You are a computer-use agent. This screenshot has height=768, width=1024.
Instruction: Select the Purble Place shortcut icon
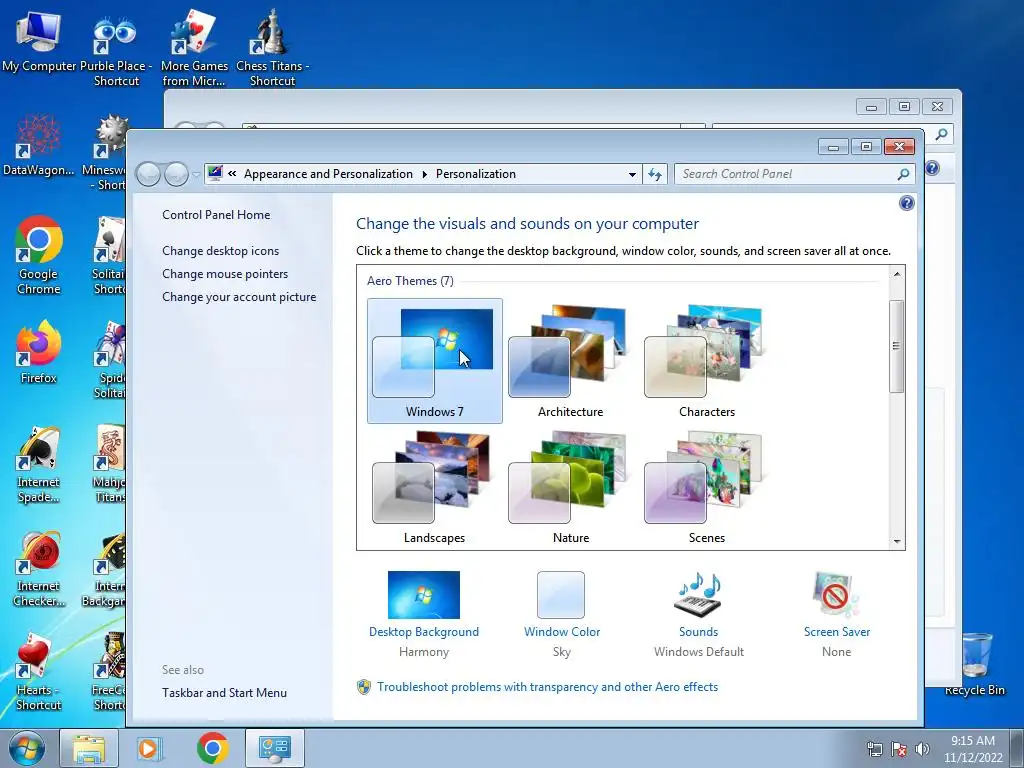116,49
